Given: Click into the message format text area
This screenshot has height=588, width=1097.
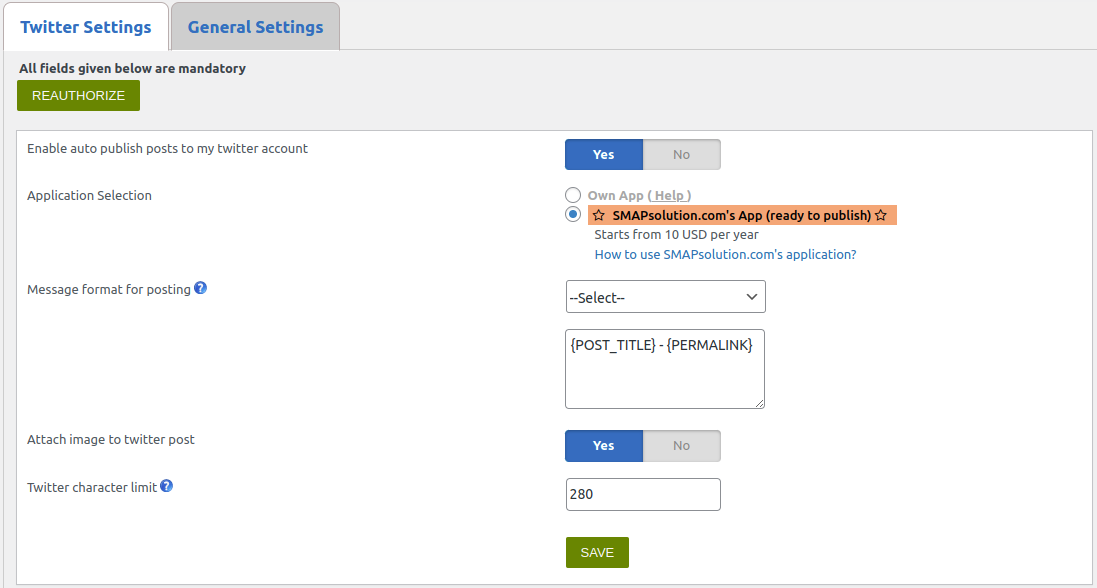Looking at the screenshot, I should point(665,369).
